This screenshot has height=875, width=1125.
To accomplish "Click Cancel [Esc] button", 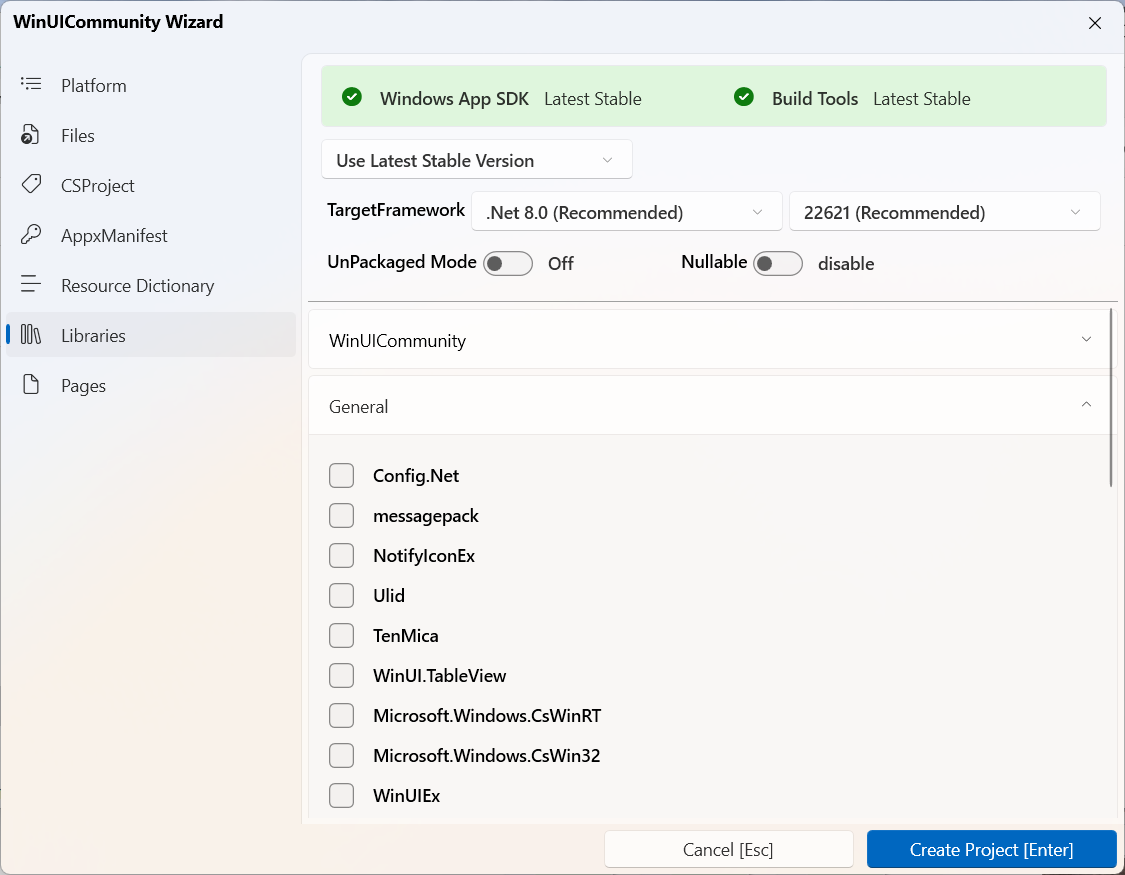I will 728,850.
